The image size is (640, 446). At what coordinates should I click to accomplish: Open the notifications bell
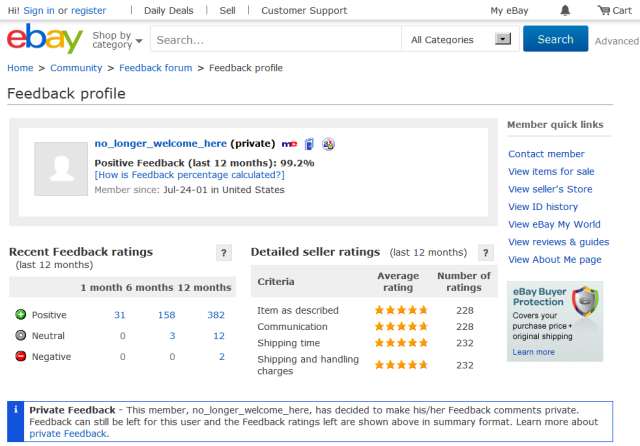(x=566, y=11)
